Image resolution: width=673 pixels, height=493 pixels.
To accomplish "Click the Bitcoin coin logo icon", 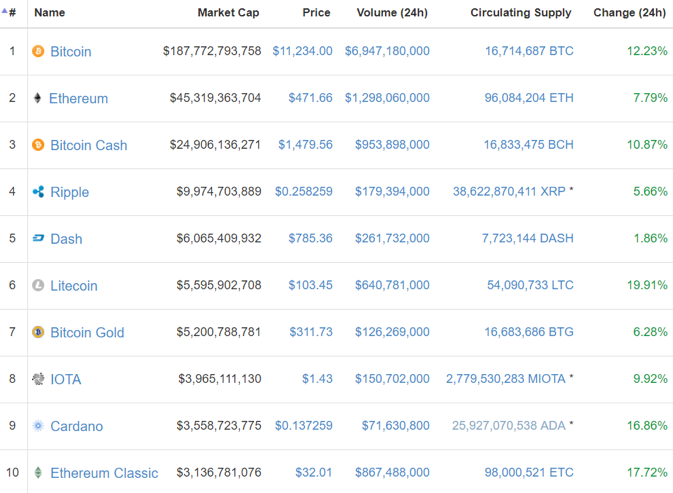I will point(38,51).
